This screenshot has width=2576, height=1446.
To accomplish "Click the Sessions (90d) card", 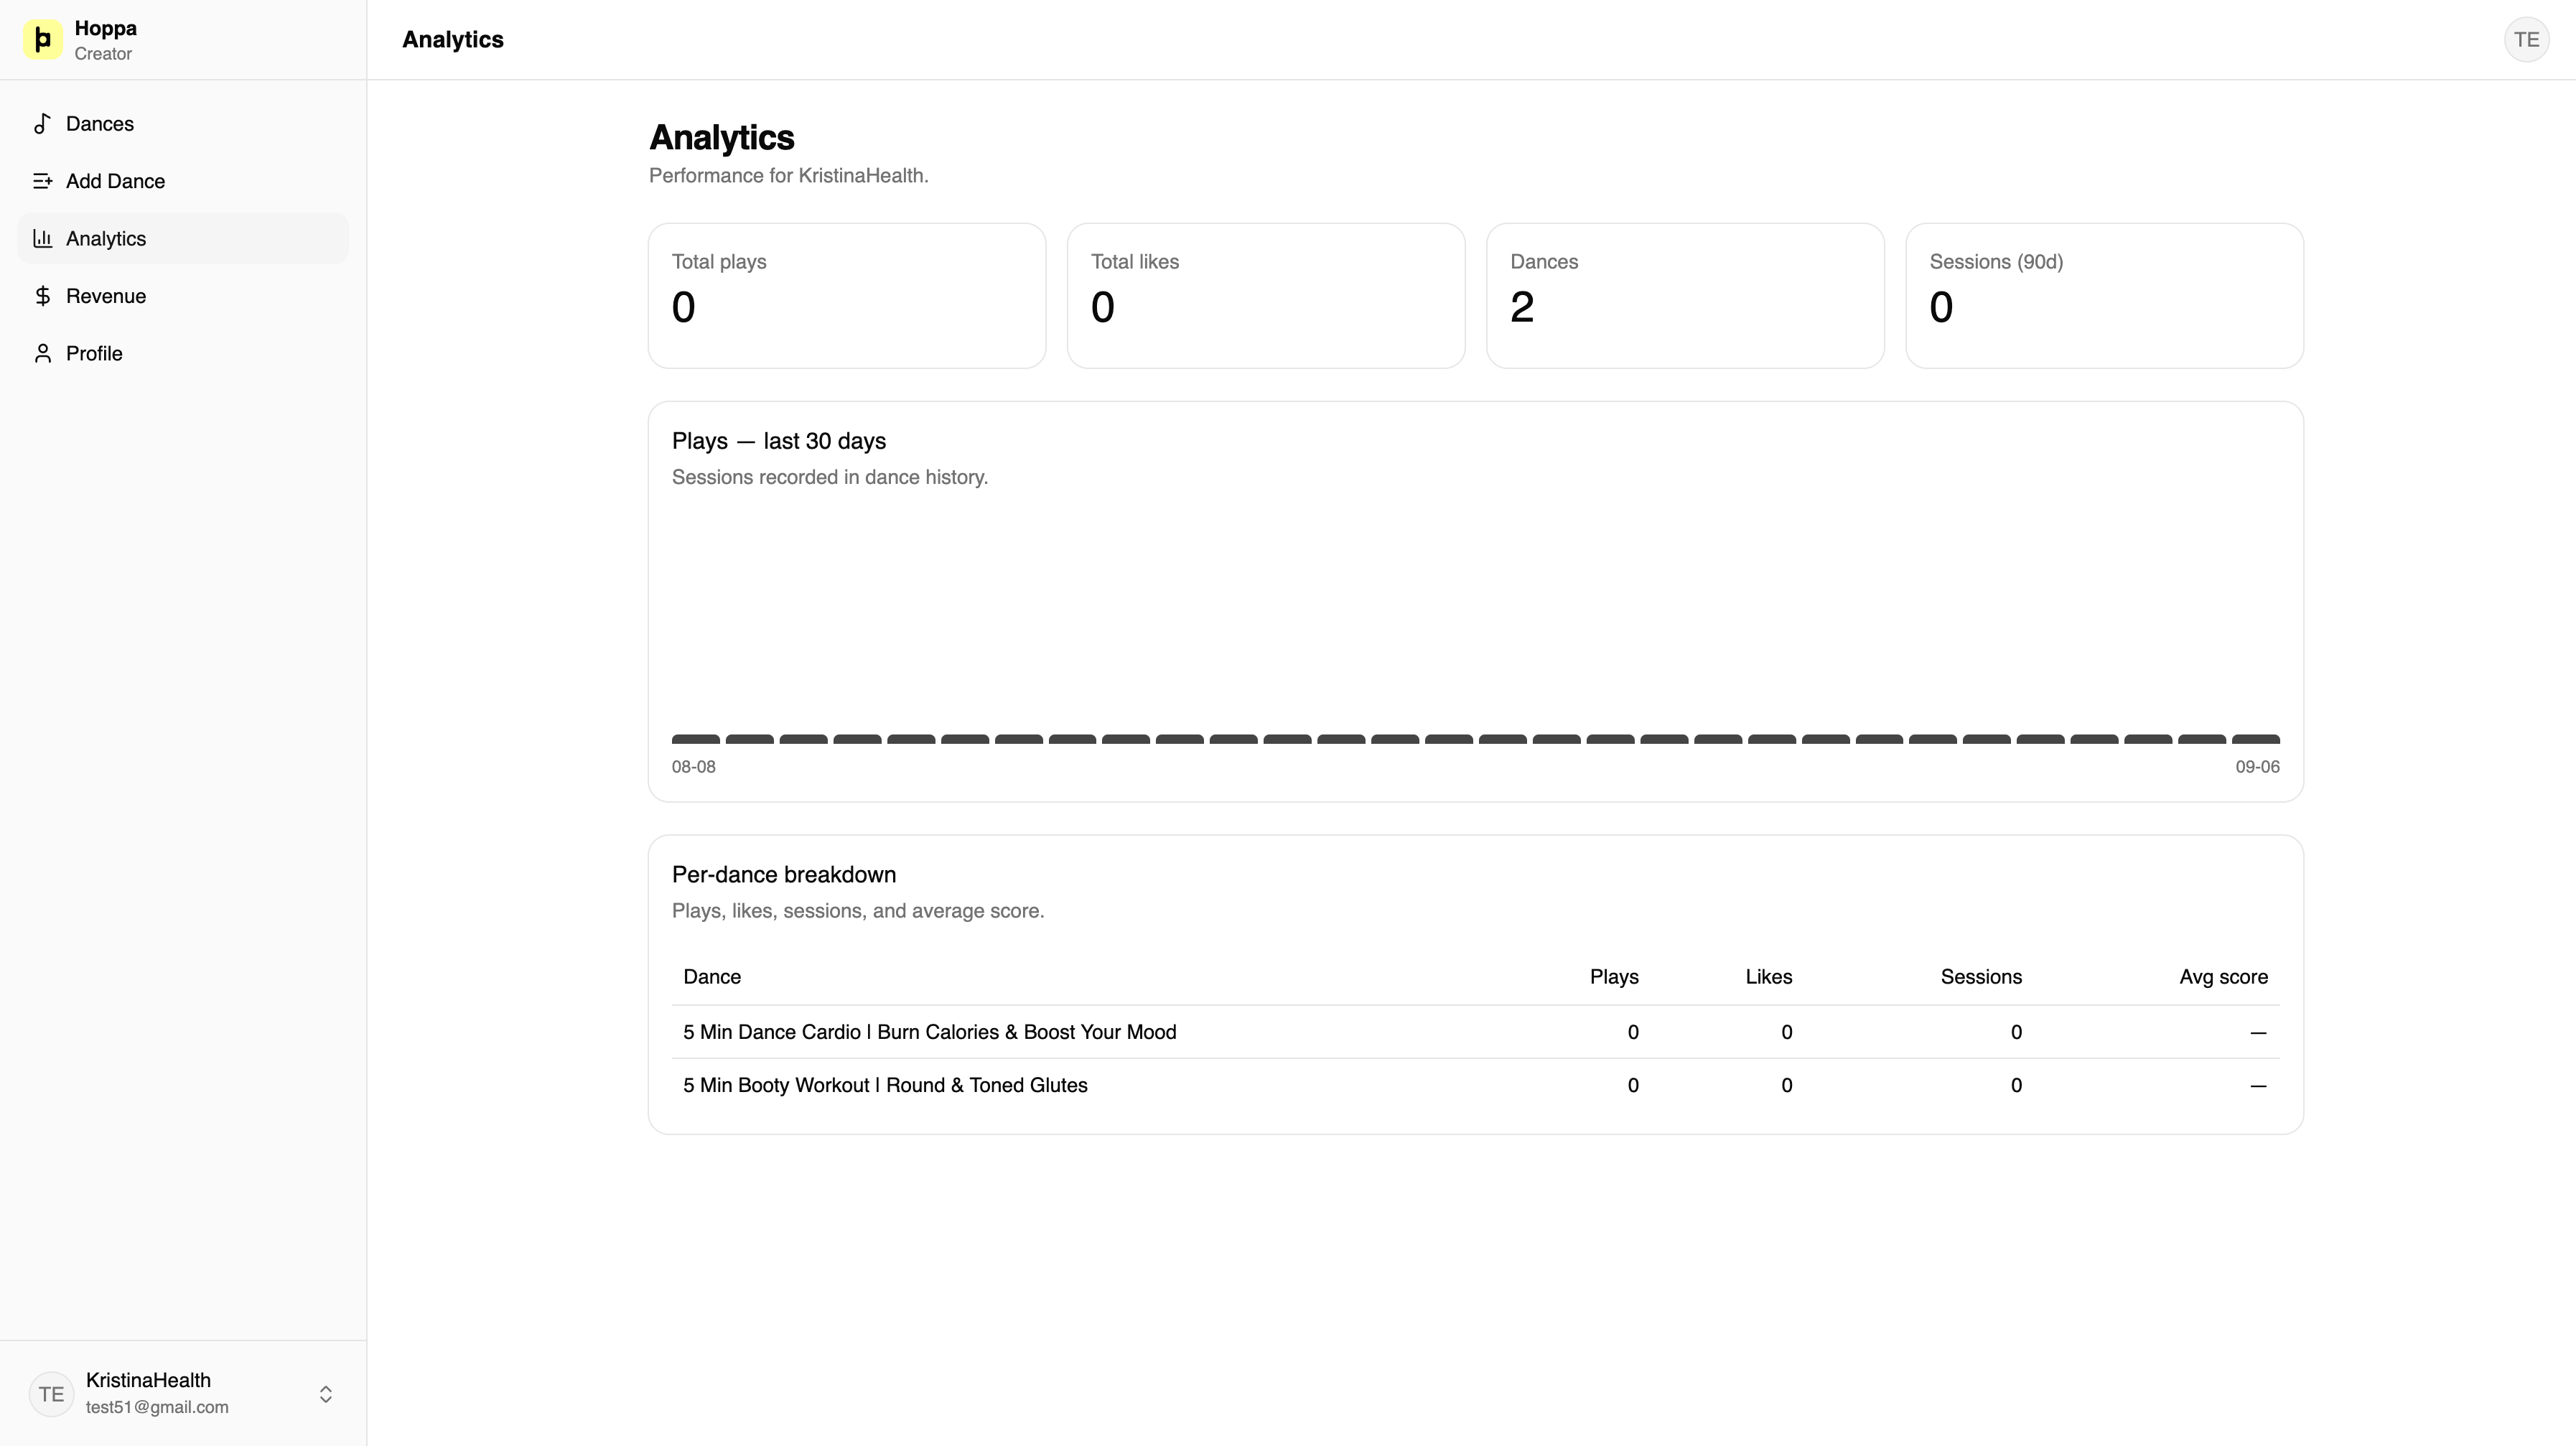I will click(2104, 296).
